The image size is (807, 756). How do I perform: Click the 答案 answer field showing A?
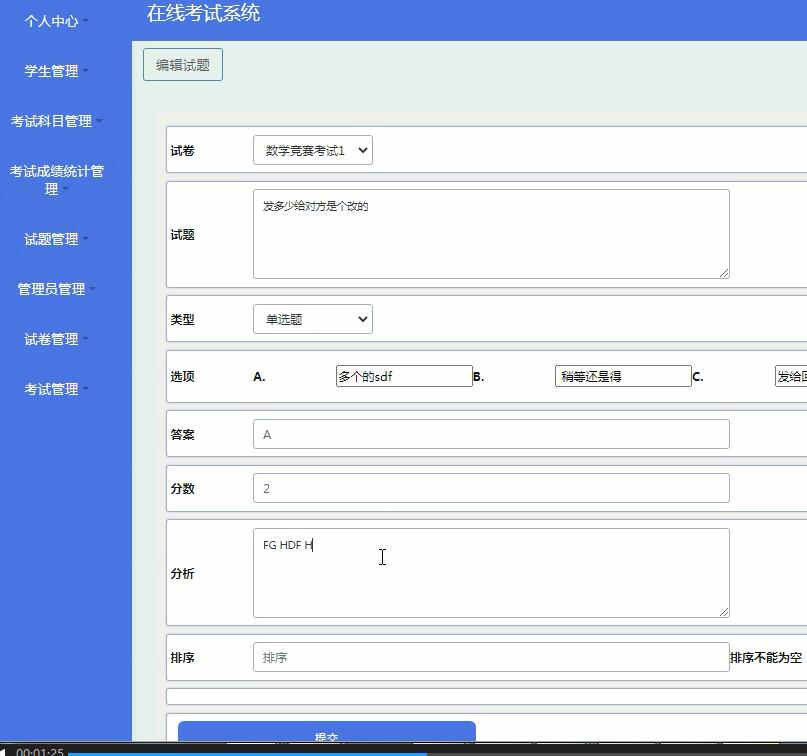point(490,433)
